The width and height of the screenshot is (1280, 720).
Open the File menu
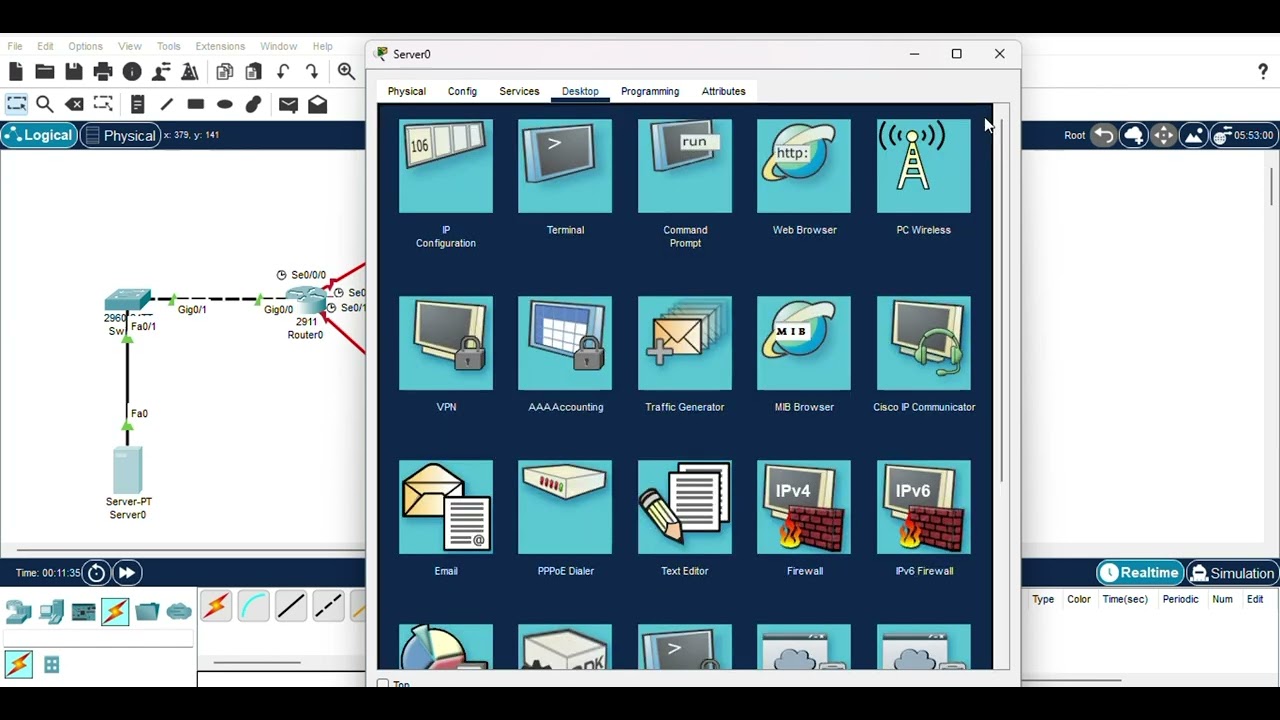pos(15,46)
